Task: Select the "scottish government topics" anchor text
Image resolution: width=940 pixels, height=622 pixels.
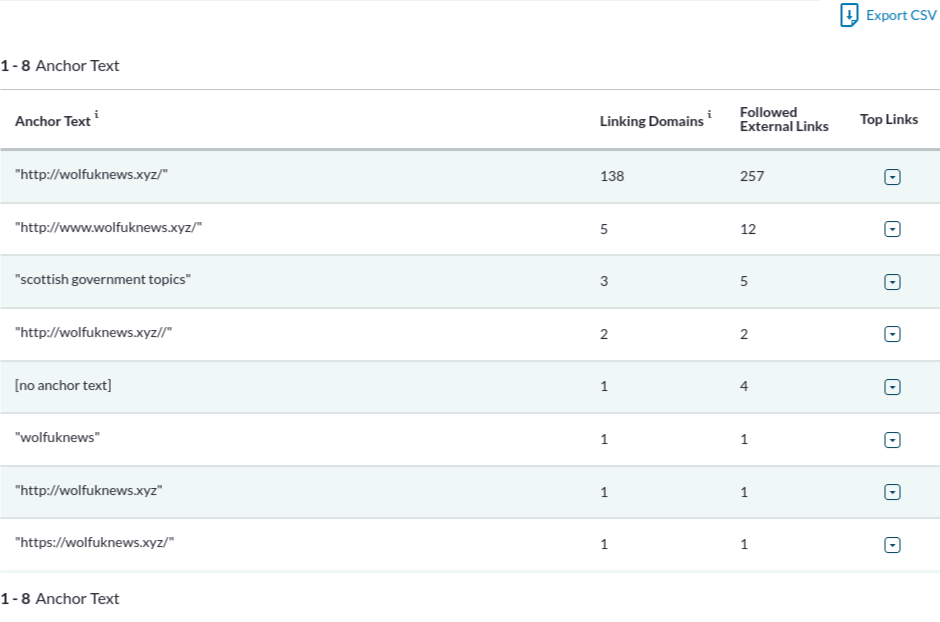Action: (102, 280)
